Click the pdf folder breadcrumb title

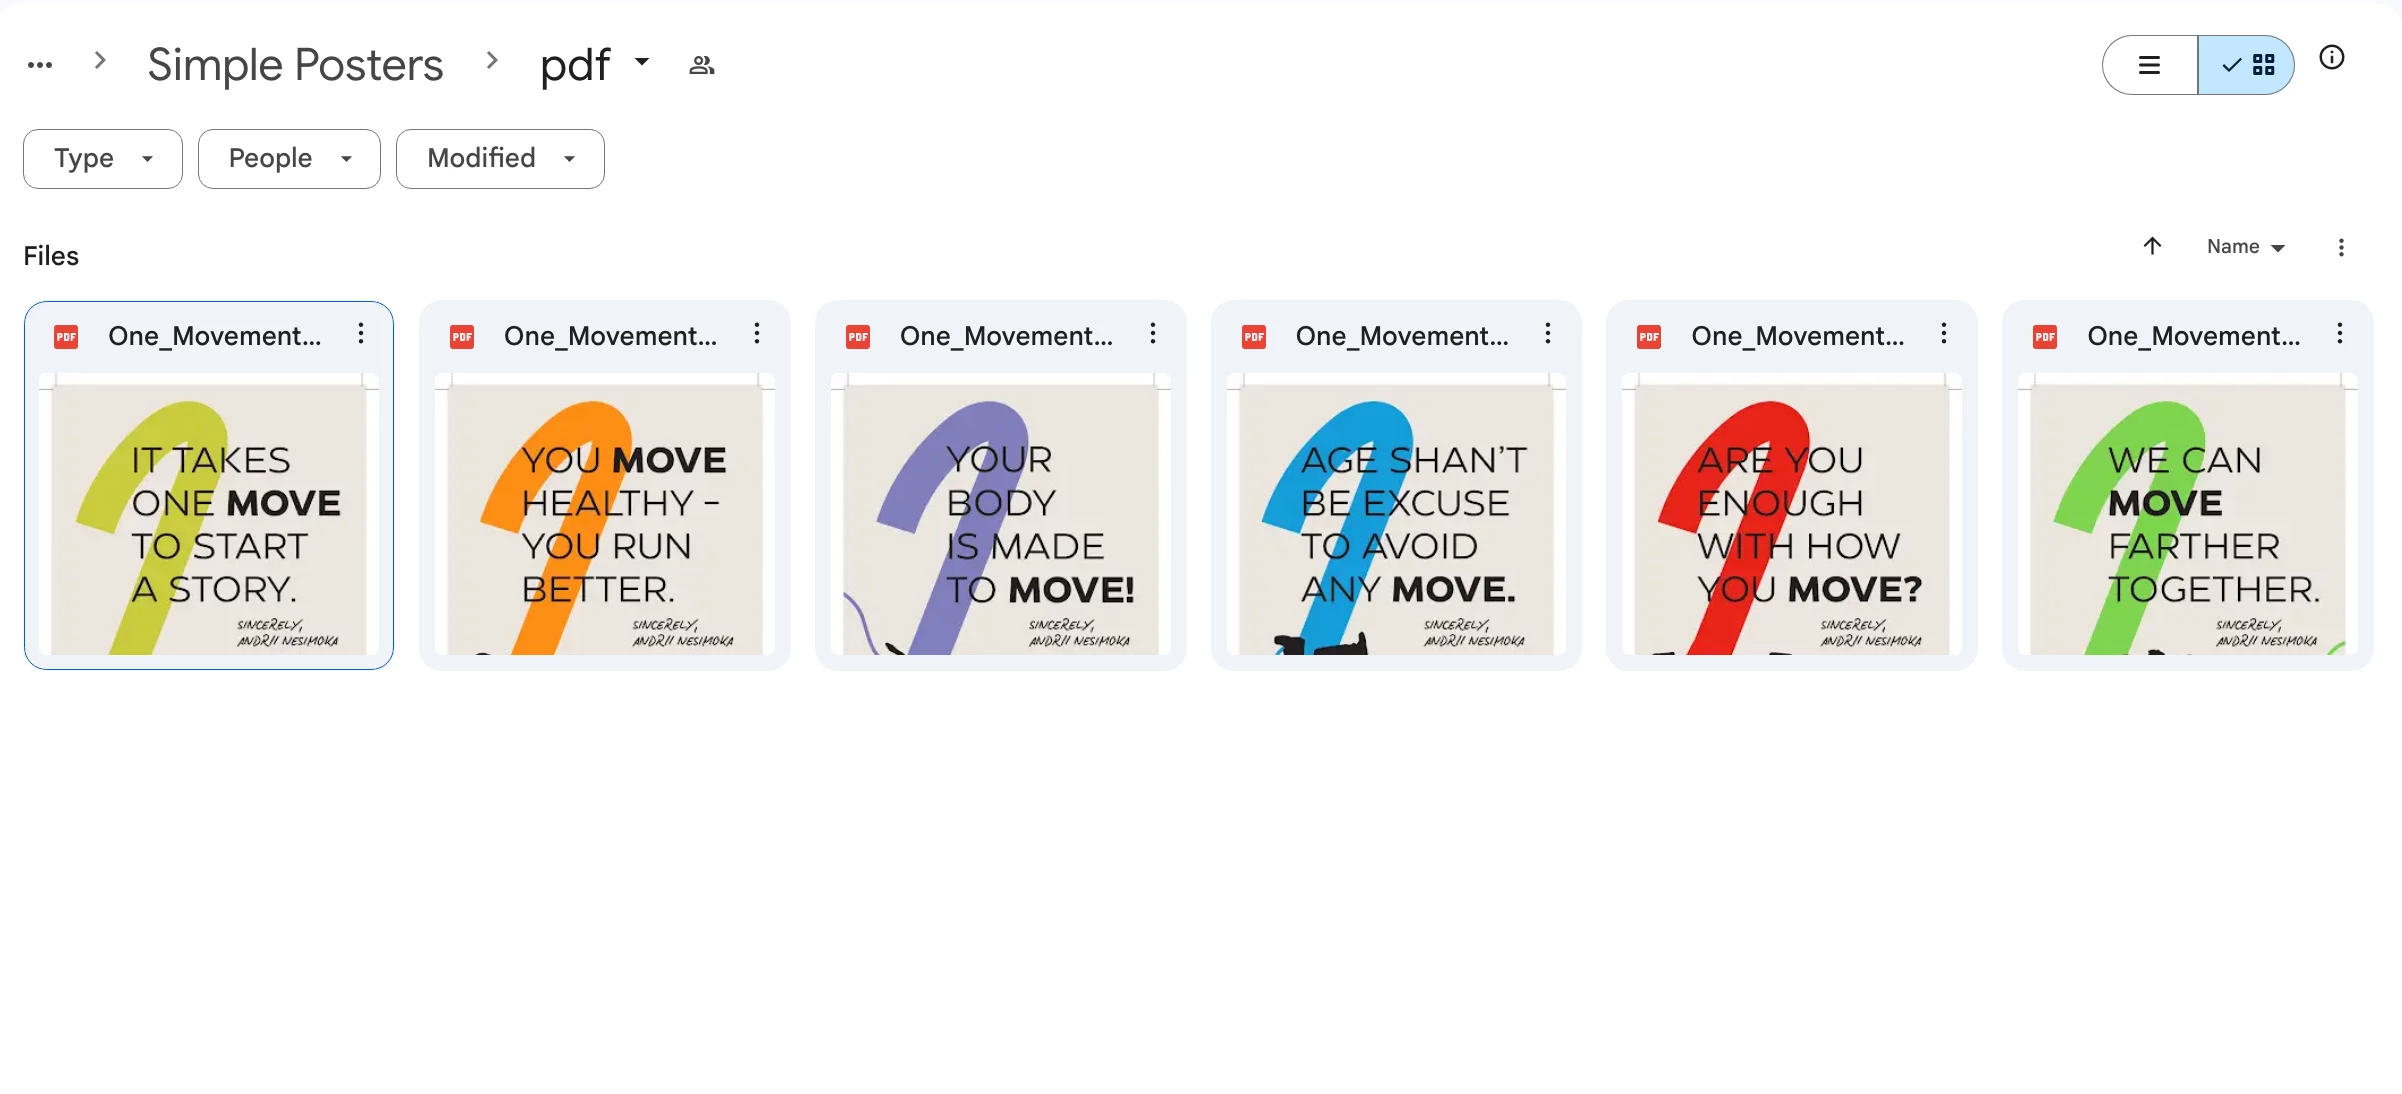pyautogui.click(x=575, y=65)
